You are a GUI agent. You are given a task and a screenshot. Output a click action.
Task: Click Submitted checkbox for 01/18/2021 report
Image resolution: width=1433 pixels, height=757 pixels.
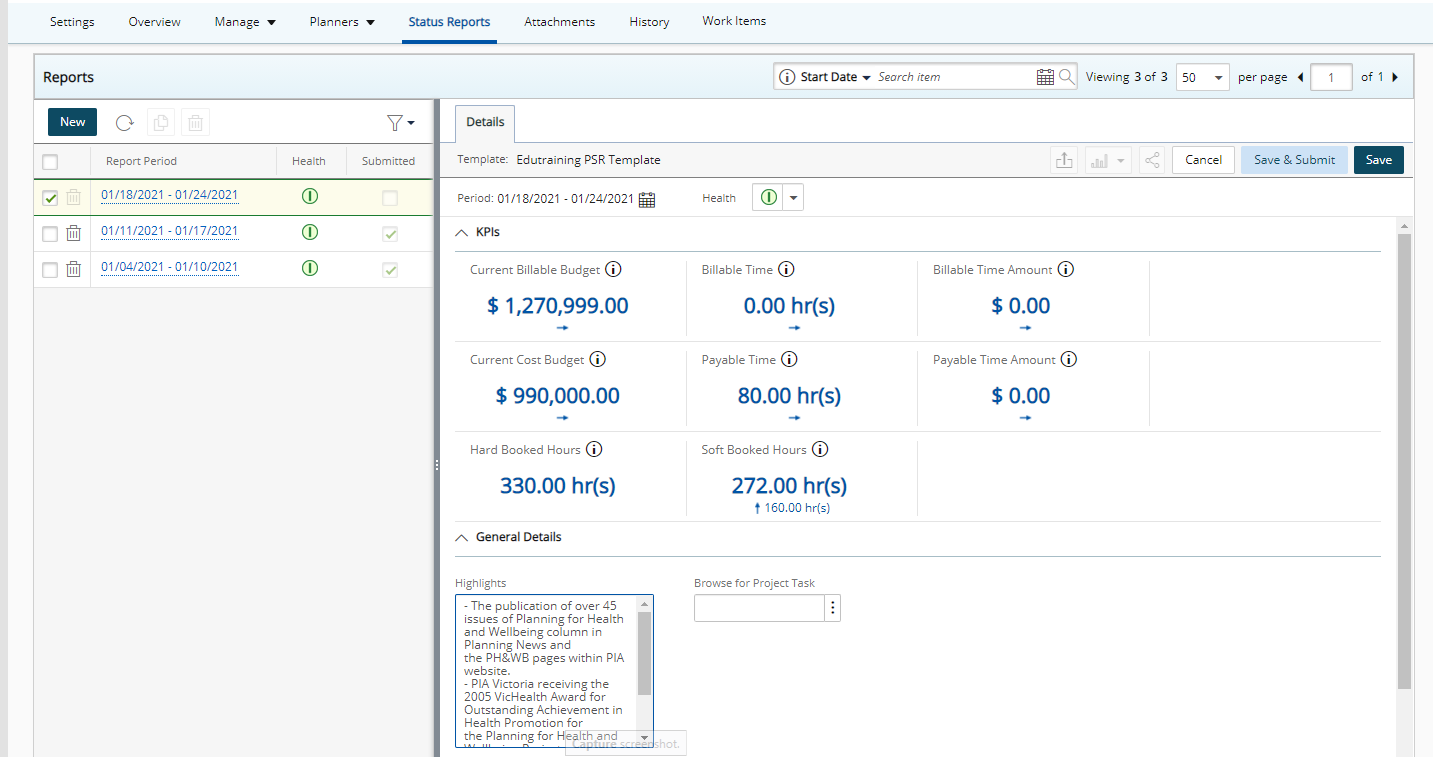[x=390, y=198]
